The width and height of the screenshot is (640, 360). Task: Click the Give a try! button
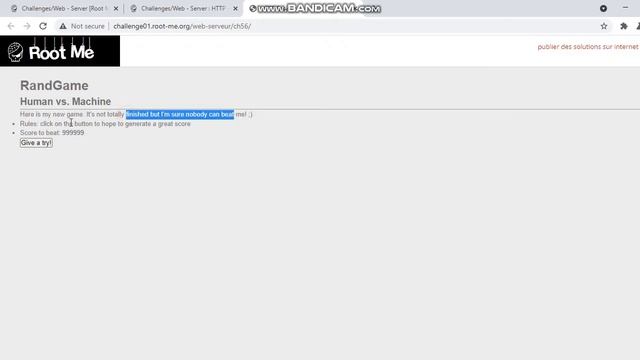coord(36,143)
